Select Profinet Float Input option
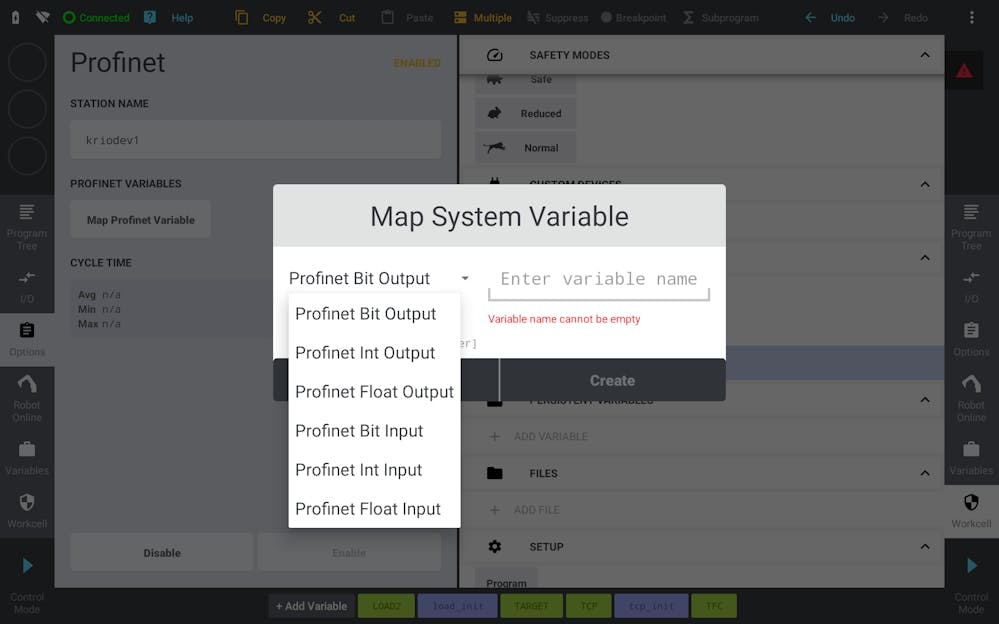999x624 pixels. point(375,509)
